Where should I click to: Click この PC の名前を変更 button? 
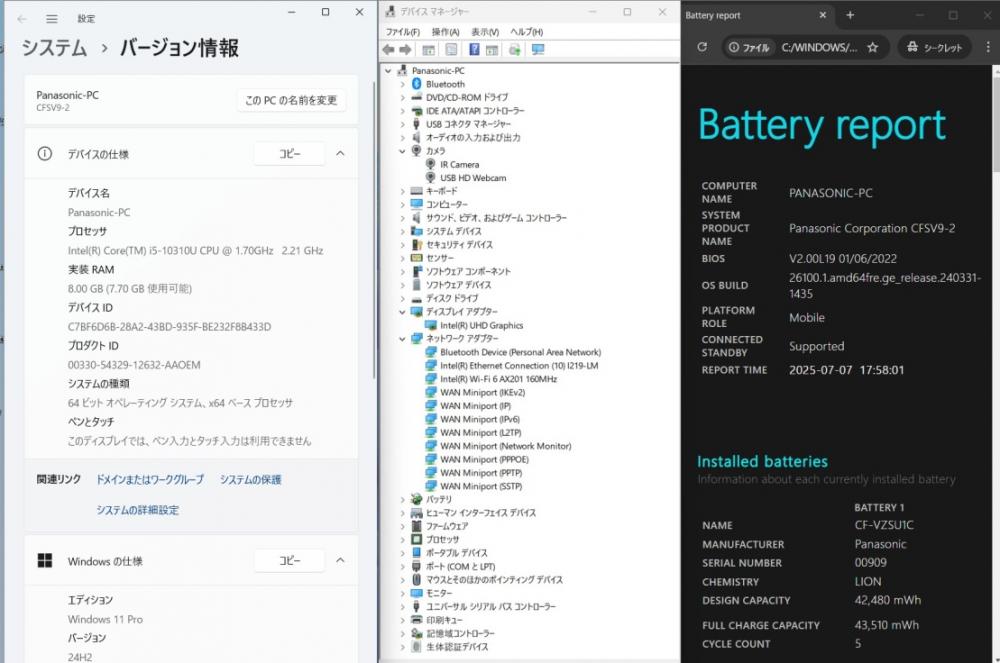[291, 100]
